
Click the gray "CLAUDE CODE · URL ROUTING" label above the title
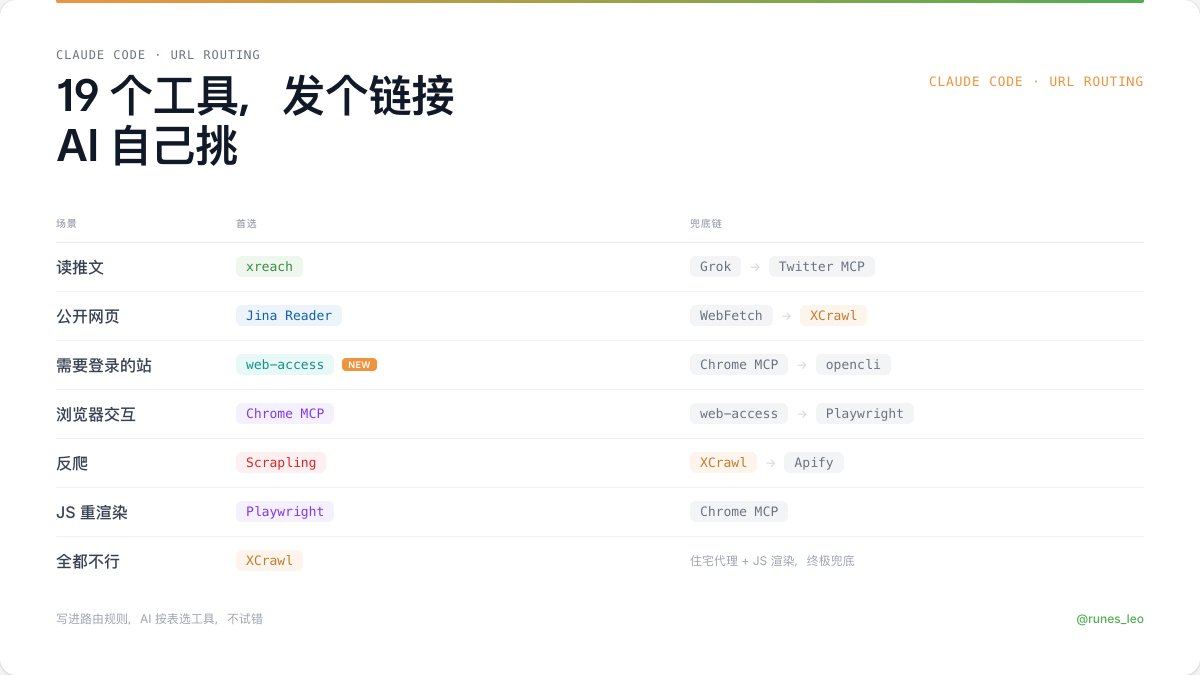158,55
